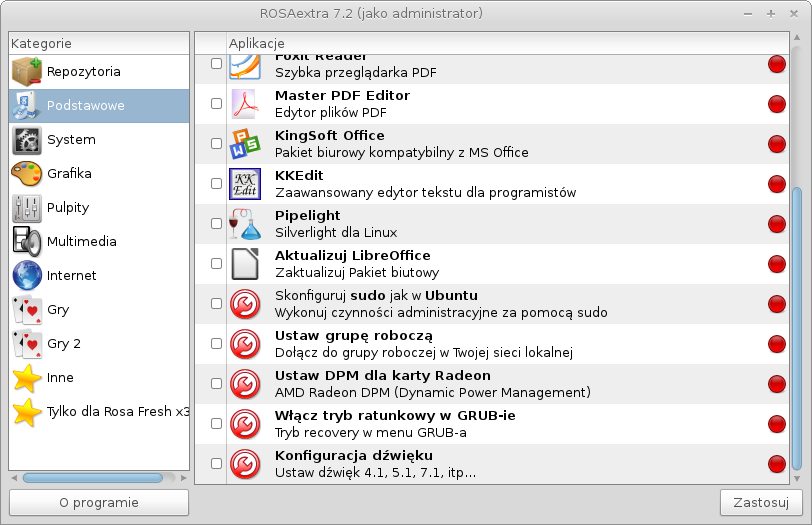Click the Aplikacje column header
Image resolution: width=812 pixels, height=525 pixels.
pyautogui.click(x=508, y=43)
